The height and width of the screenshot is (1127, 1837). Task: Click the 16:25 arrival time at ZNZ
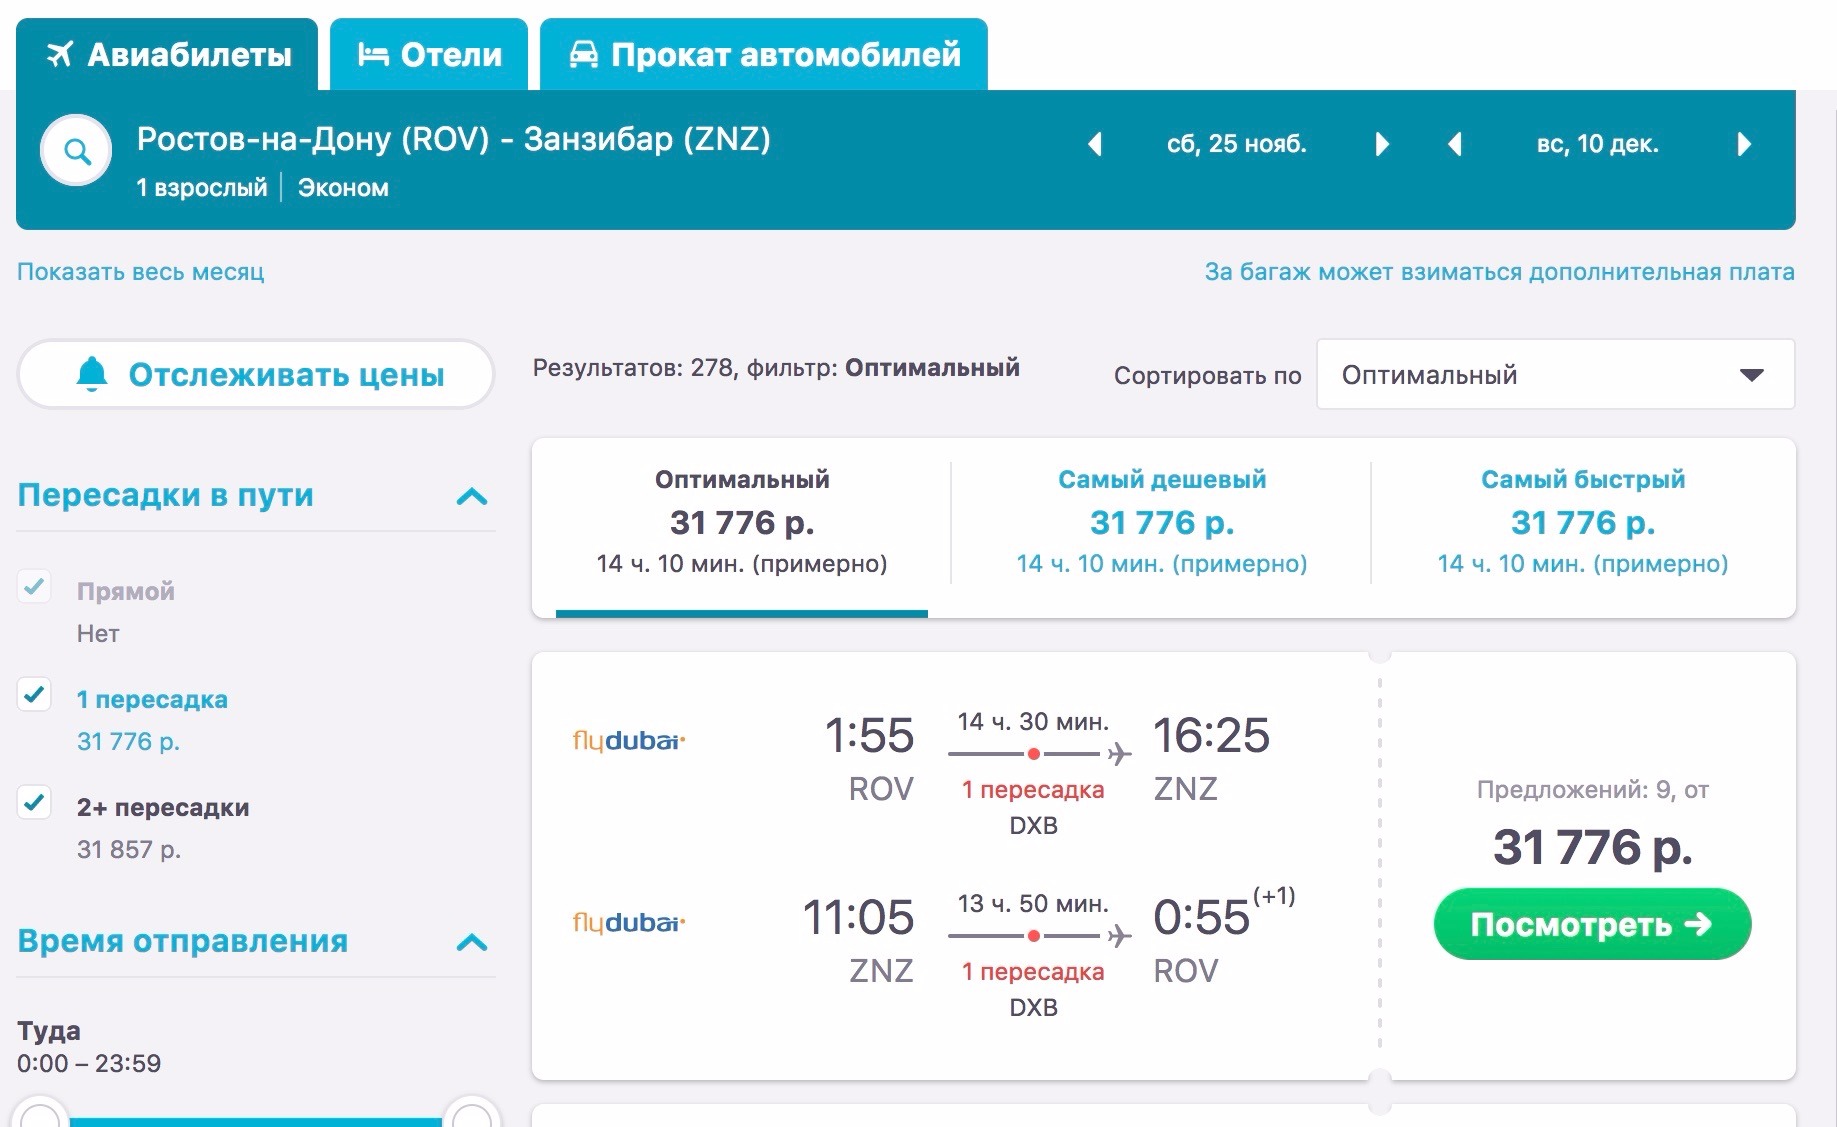pos(1211,736)
